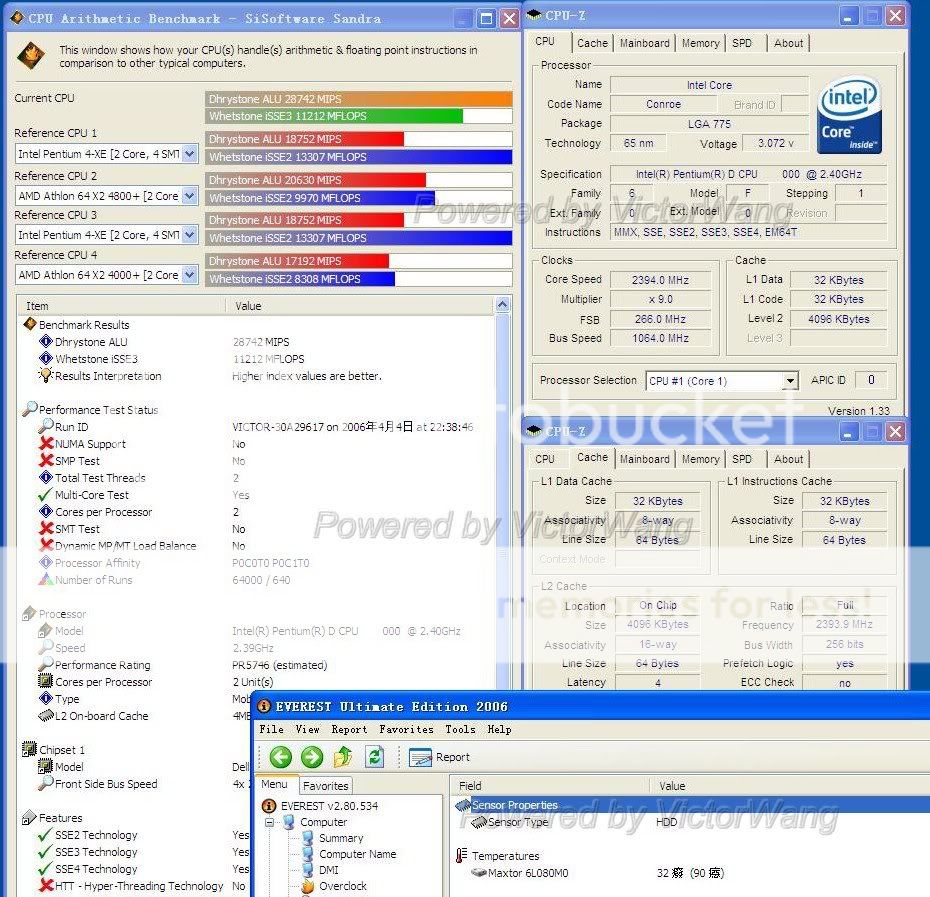
Task: Open the Reference CPU 2 dropdown
Action: (189, 196)
